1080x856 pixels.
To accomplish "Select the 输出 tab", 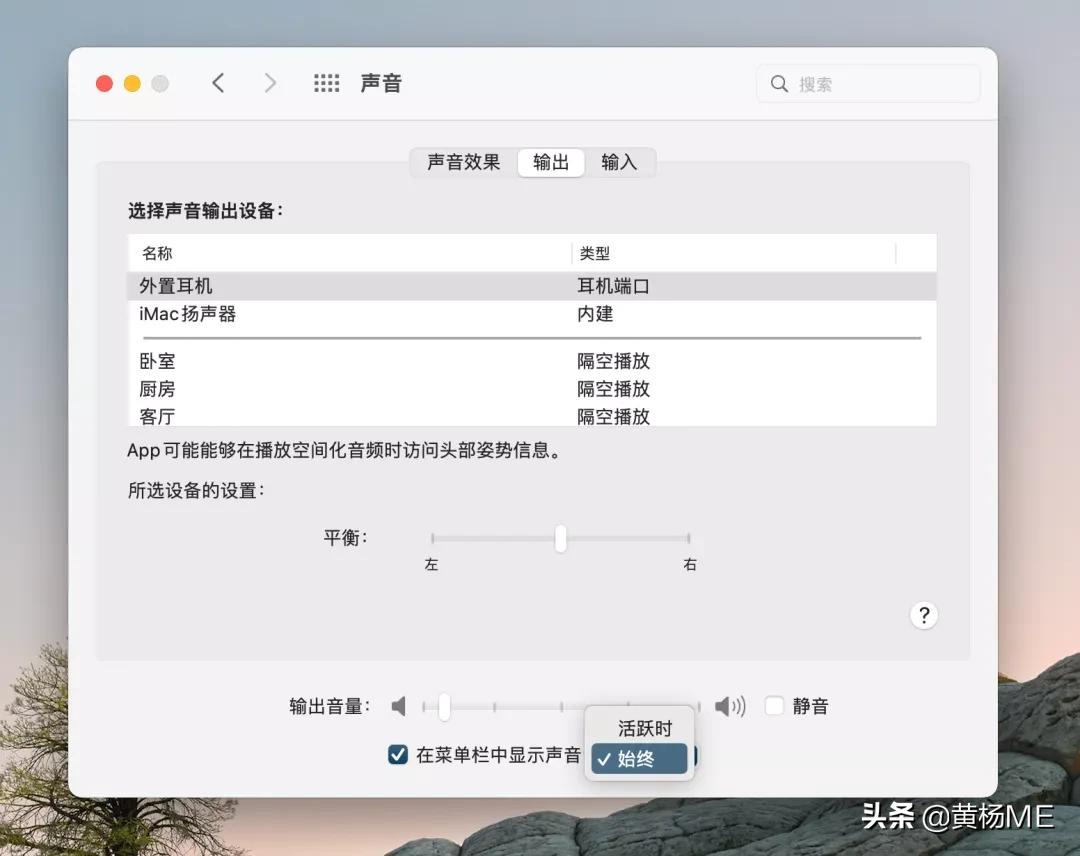I will [x=550, y=162].
